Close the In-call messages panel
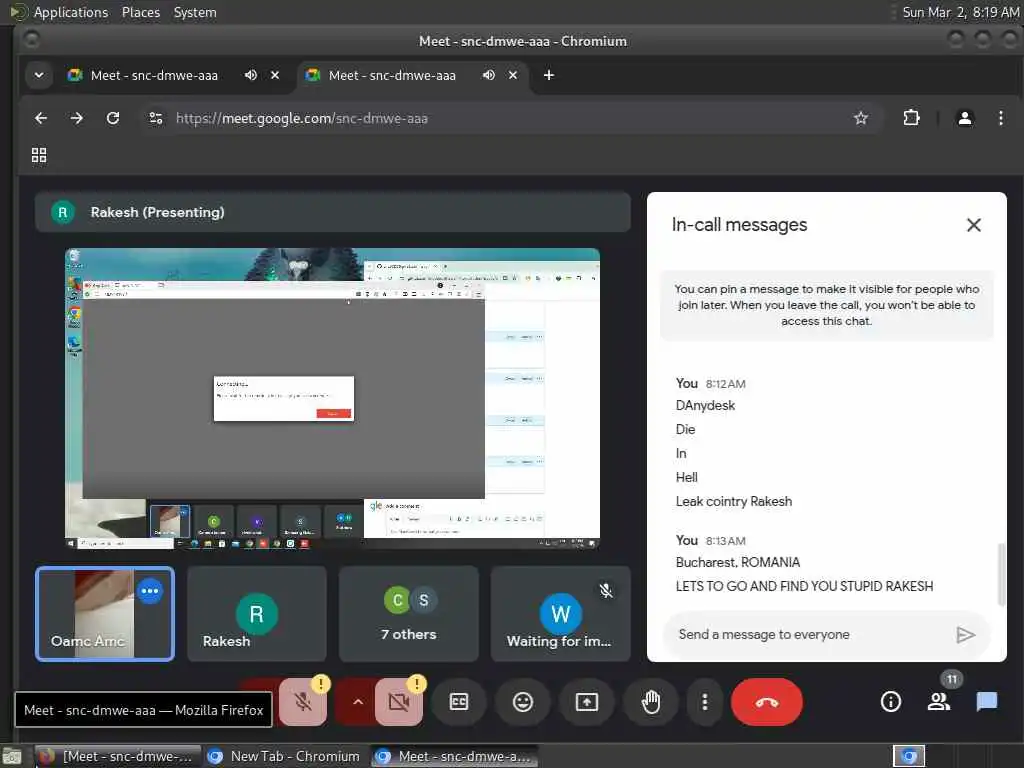The width and height of the screenshot is (1024, 768). click(x=974, y=225)
